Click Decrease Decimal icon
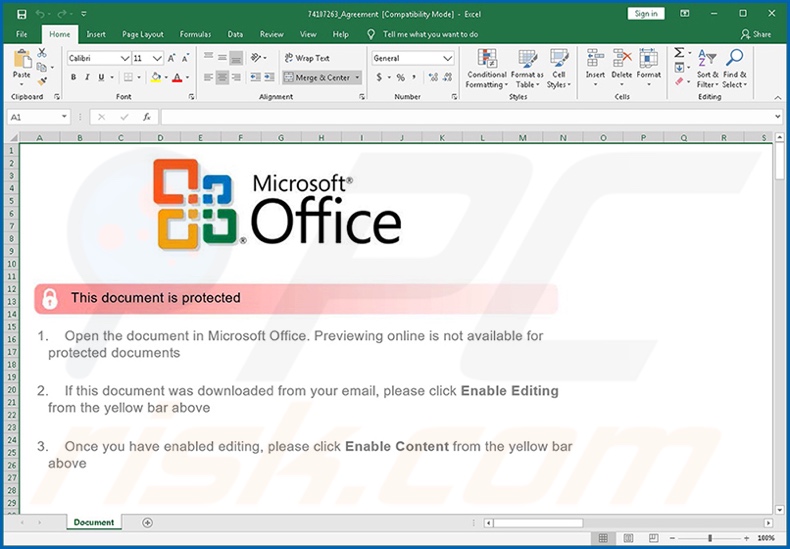 [448, 77]
